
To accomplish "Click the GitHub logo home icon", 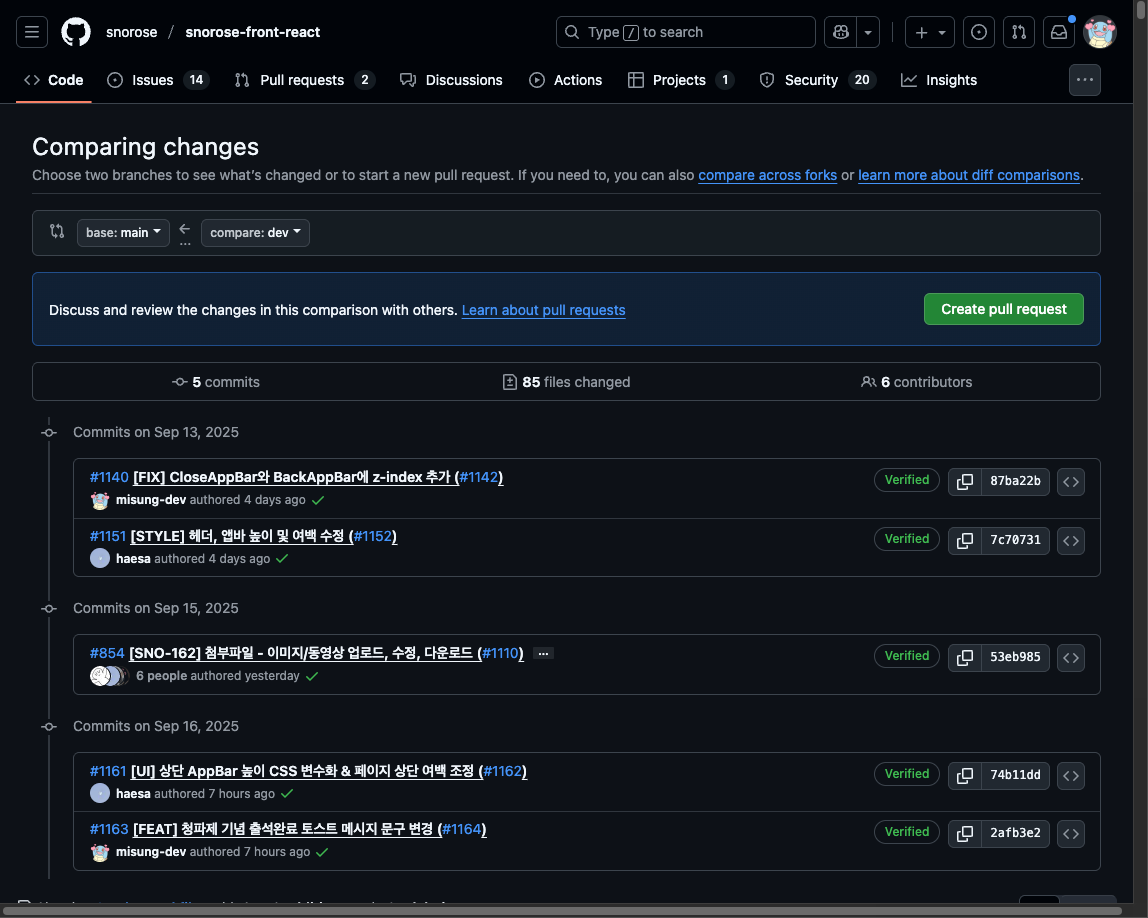I will tap(76, 32).
